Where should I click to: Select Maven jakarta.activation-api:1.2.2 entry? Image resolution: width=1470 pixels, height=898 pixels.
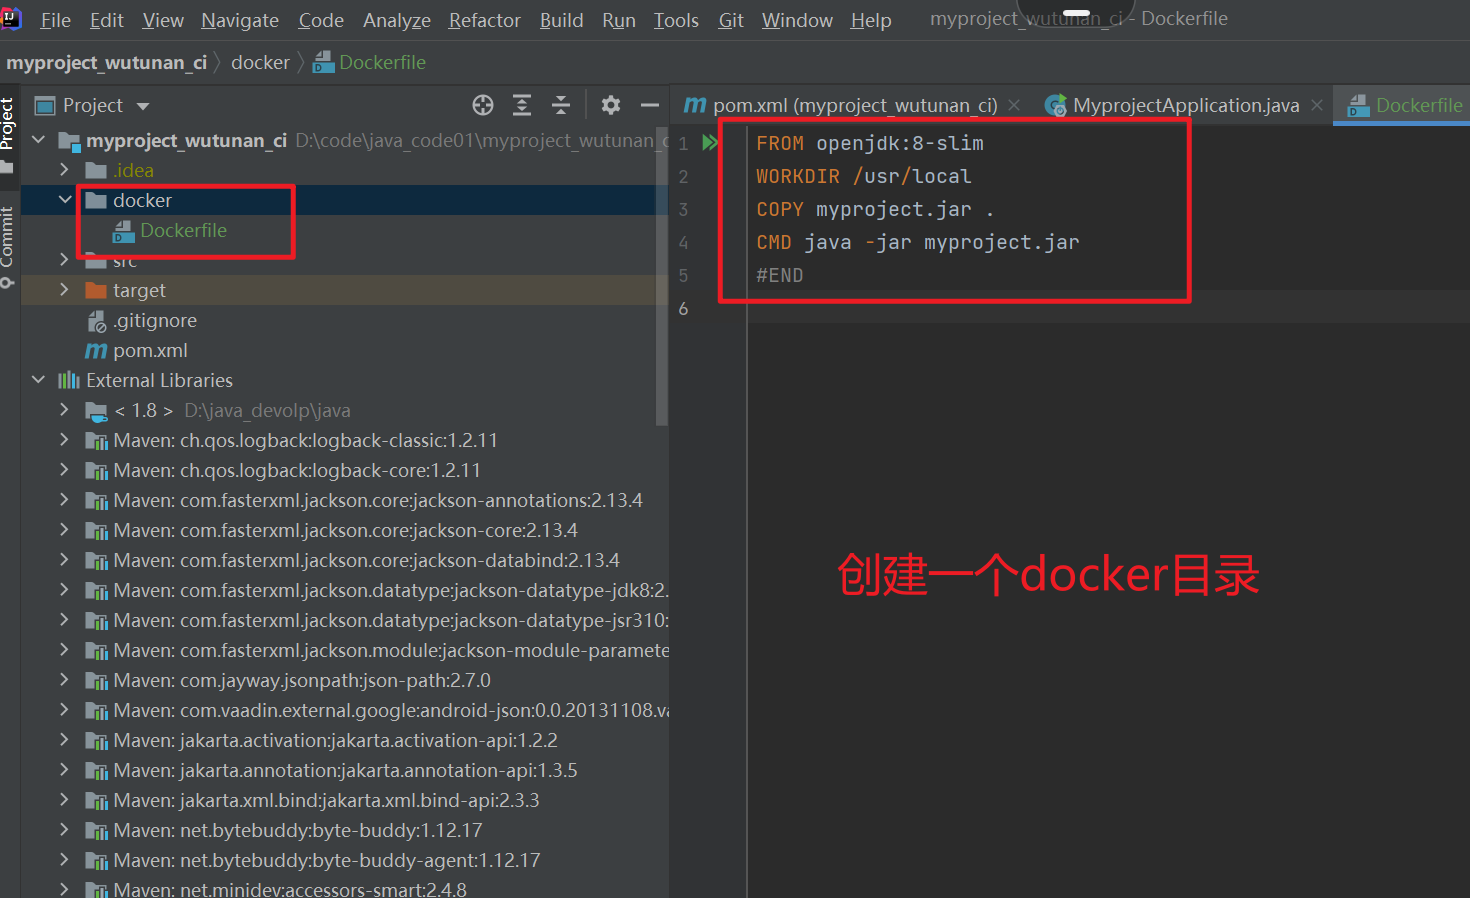click(335, 741)
